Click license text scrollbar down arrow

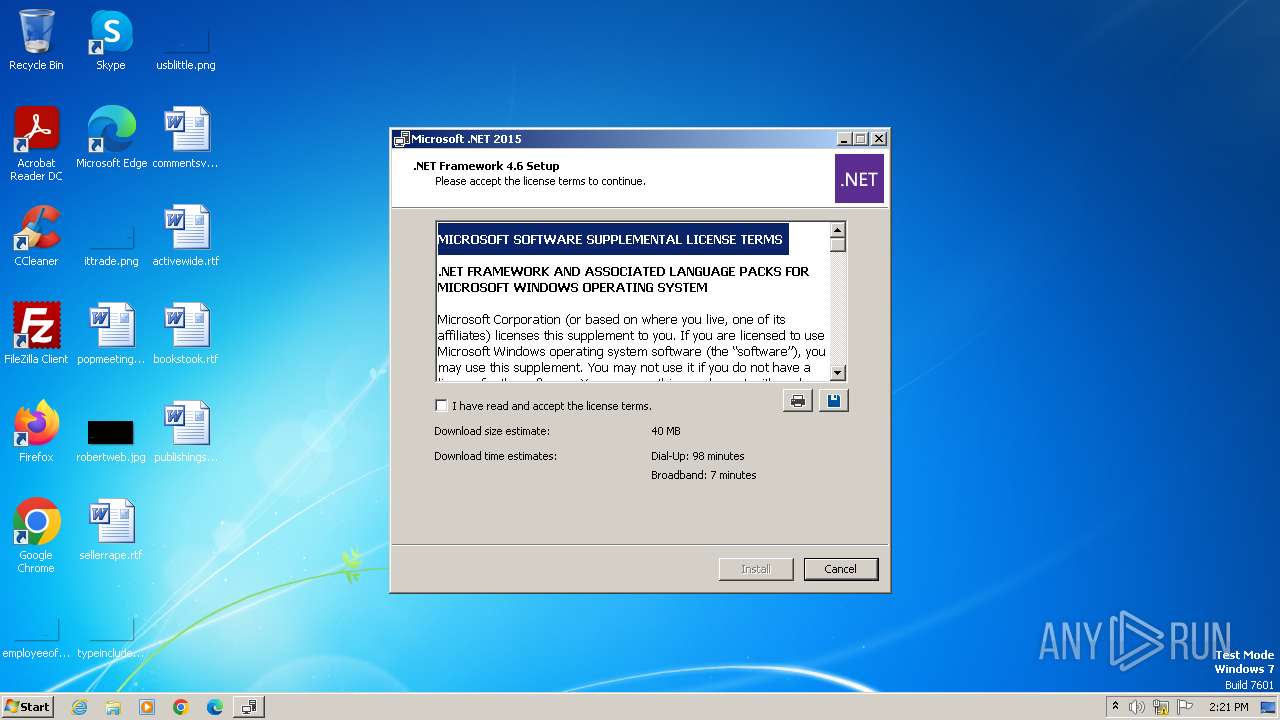click(x=838, y=373)
